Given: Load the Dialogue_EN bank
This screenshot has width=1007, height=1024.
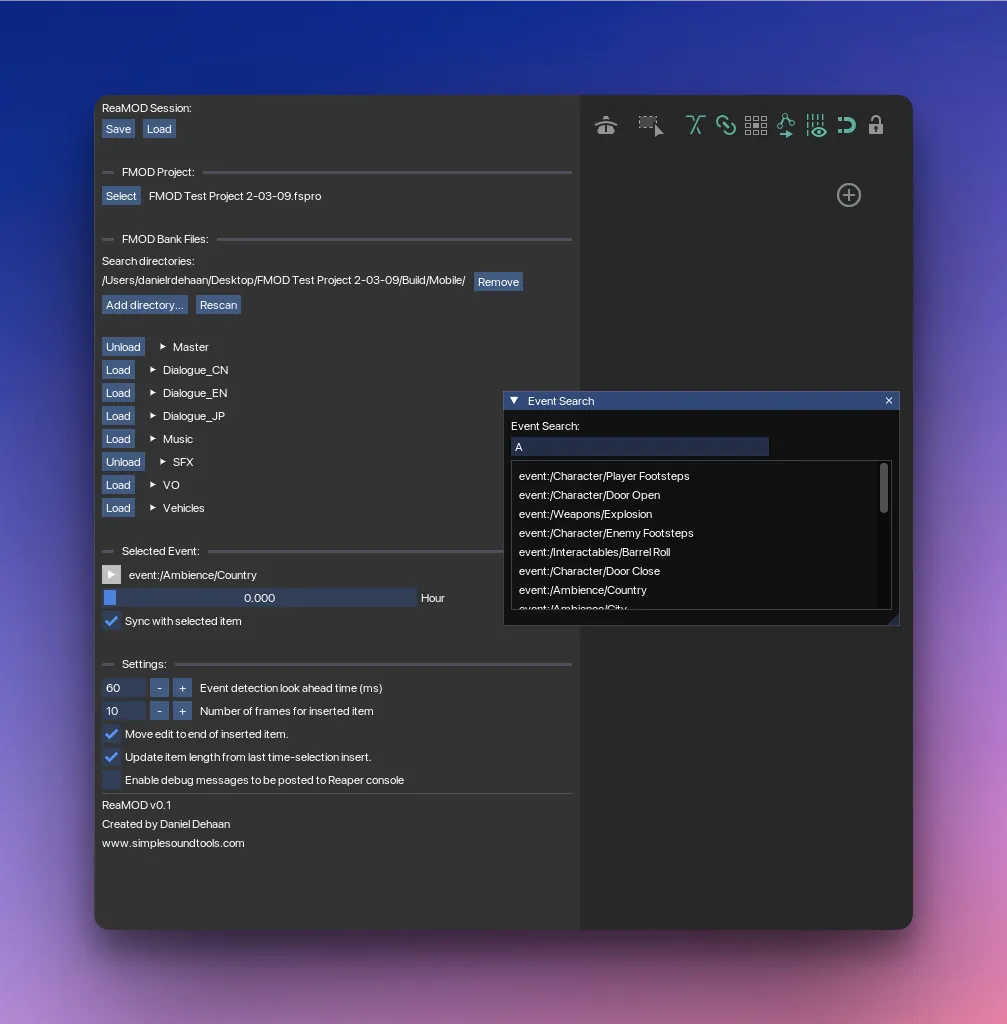Looking at the screenshot, I should [118, 392].
